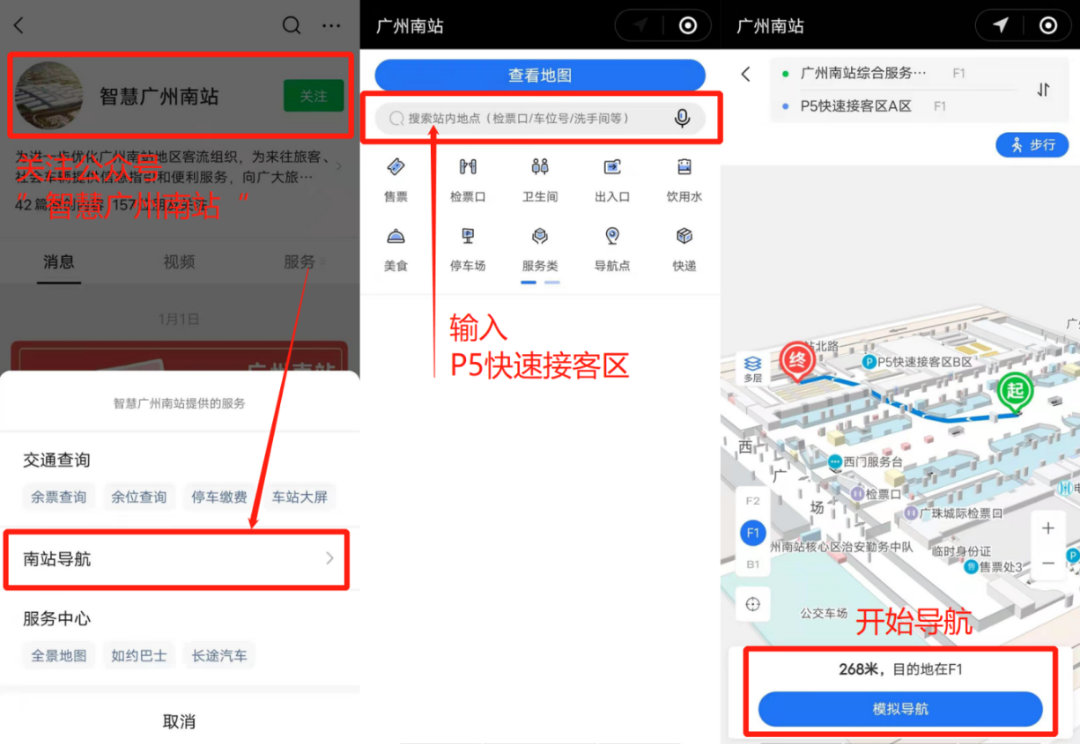Tap the 美食 food icon

tap(396, 237)
